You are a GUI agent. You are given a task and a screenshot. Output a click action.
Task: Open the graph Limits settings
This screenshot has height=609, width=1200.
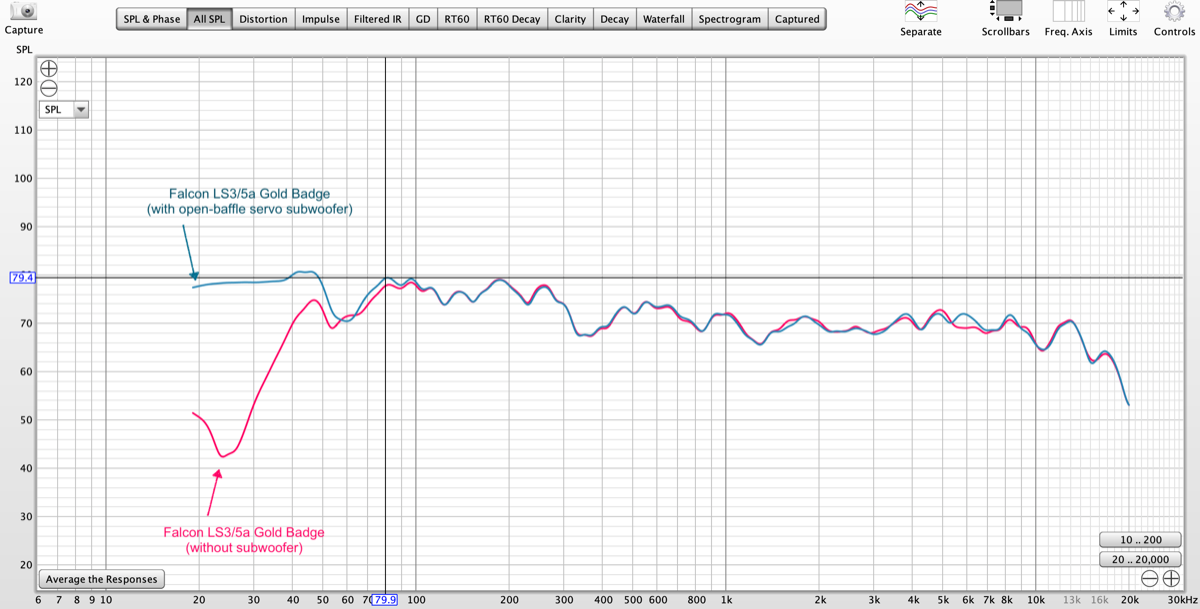[1123, 12]
